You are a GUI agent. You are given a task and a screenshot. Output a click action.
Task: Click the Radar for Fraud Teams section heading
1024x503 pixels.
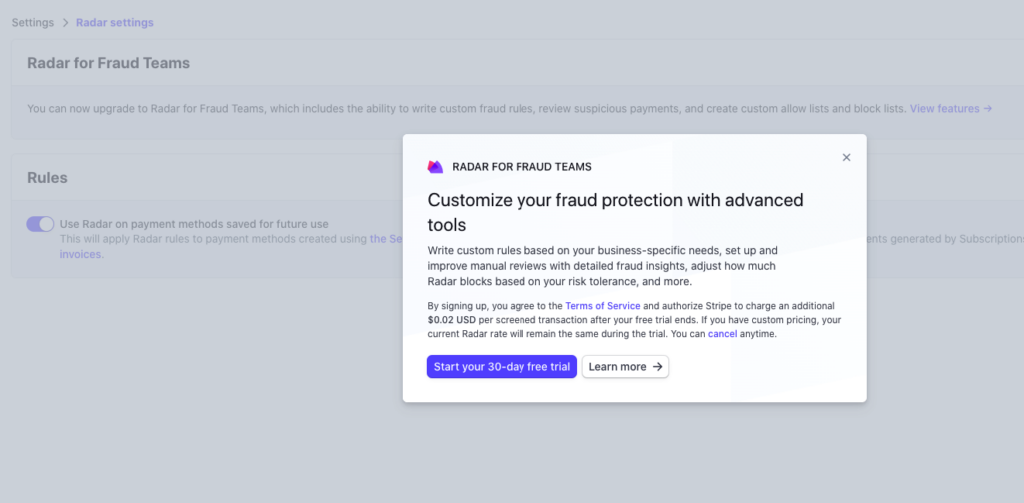(108, 63)
